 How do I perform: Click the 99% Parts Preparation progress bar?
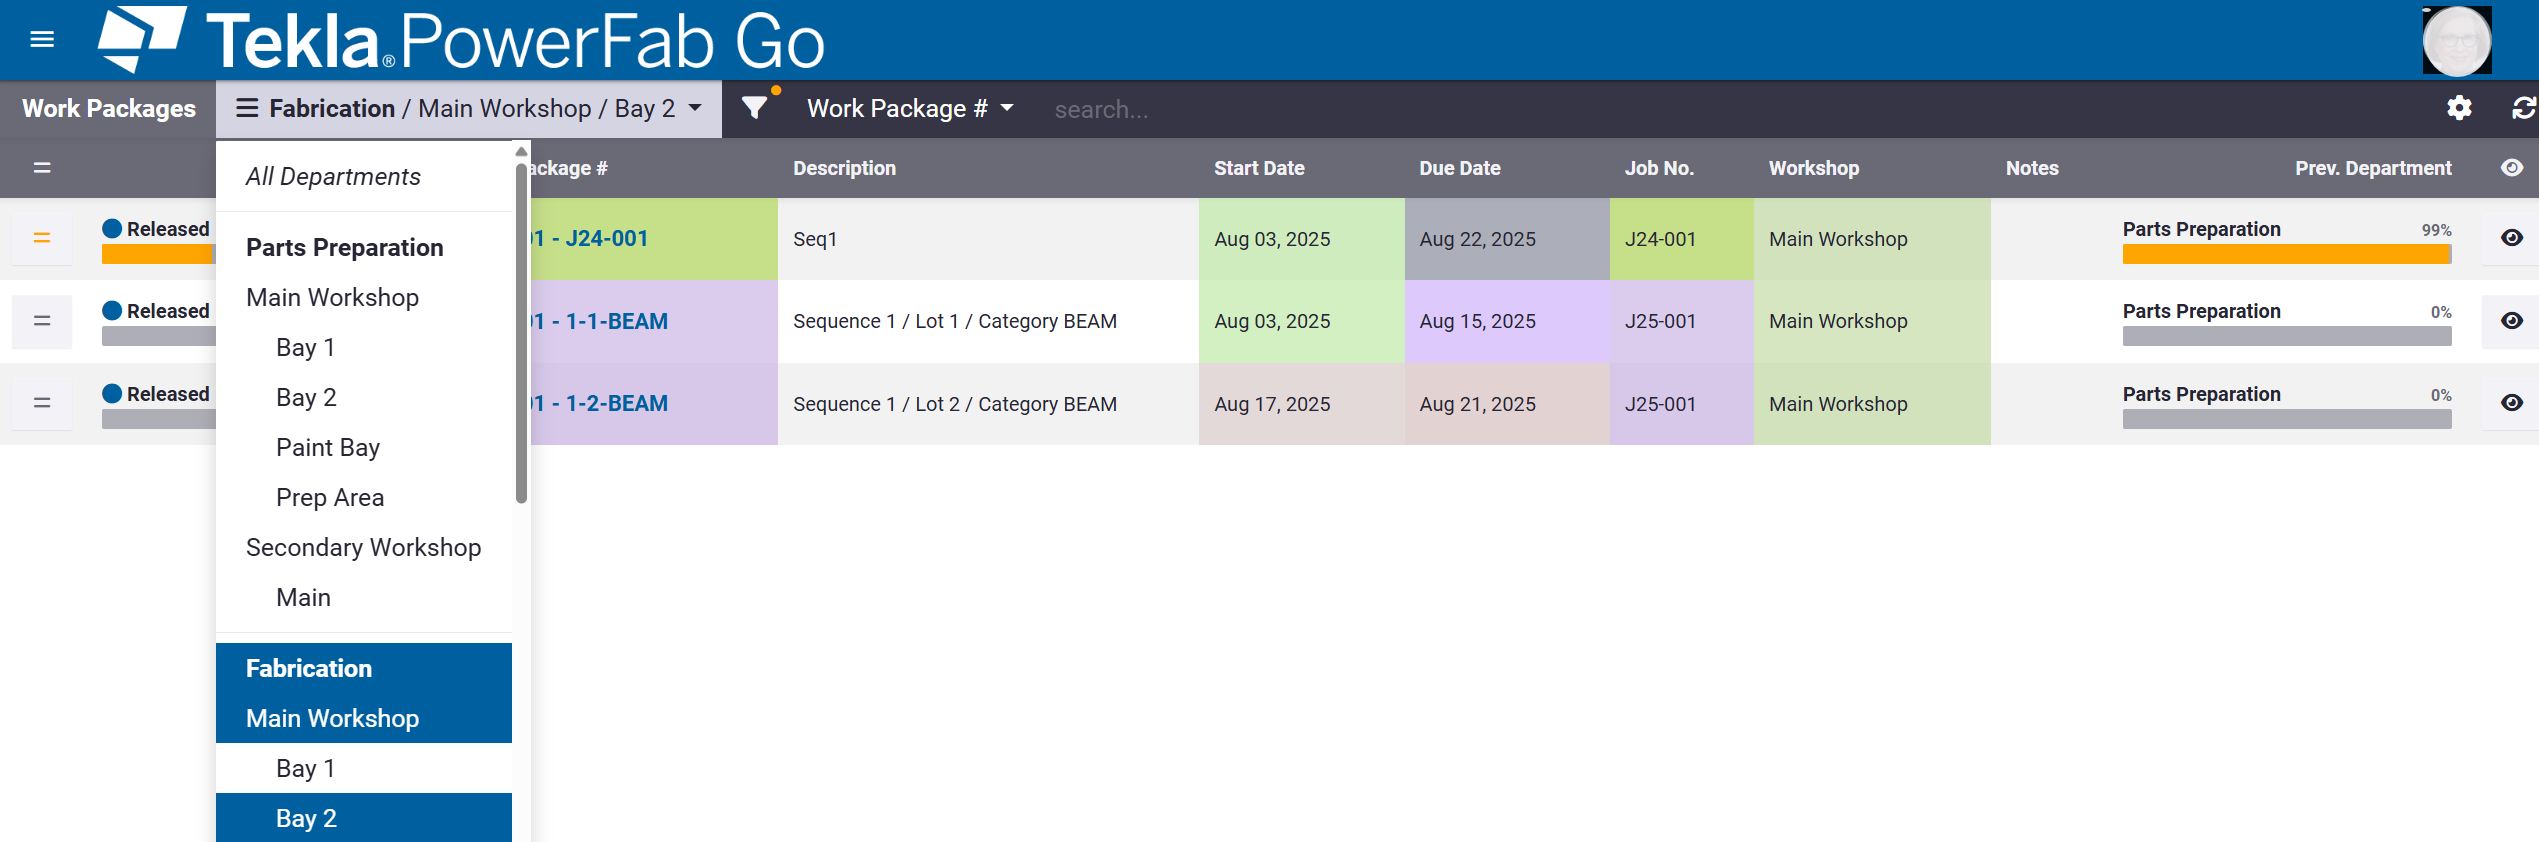pyautogui.click(x=2286, y=254)
